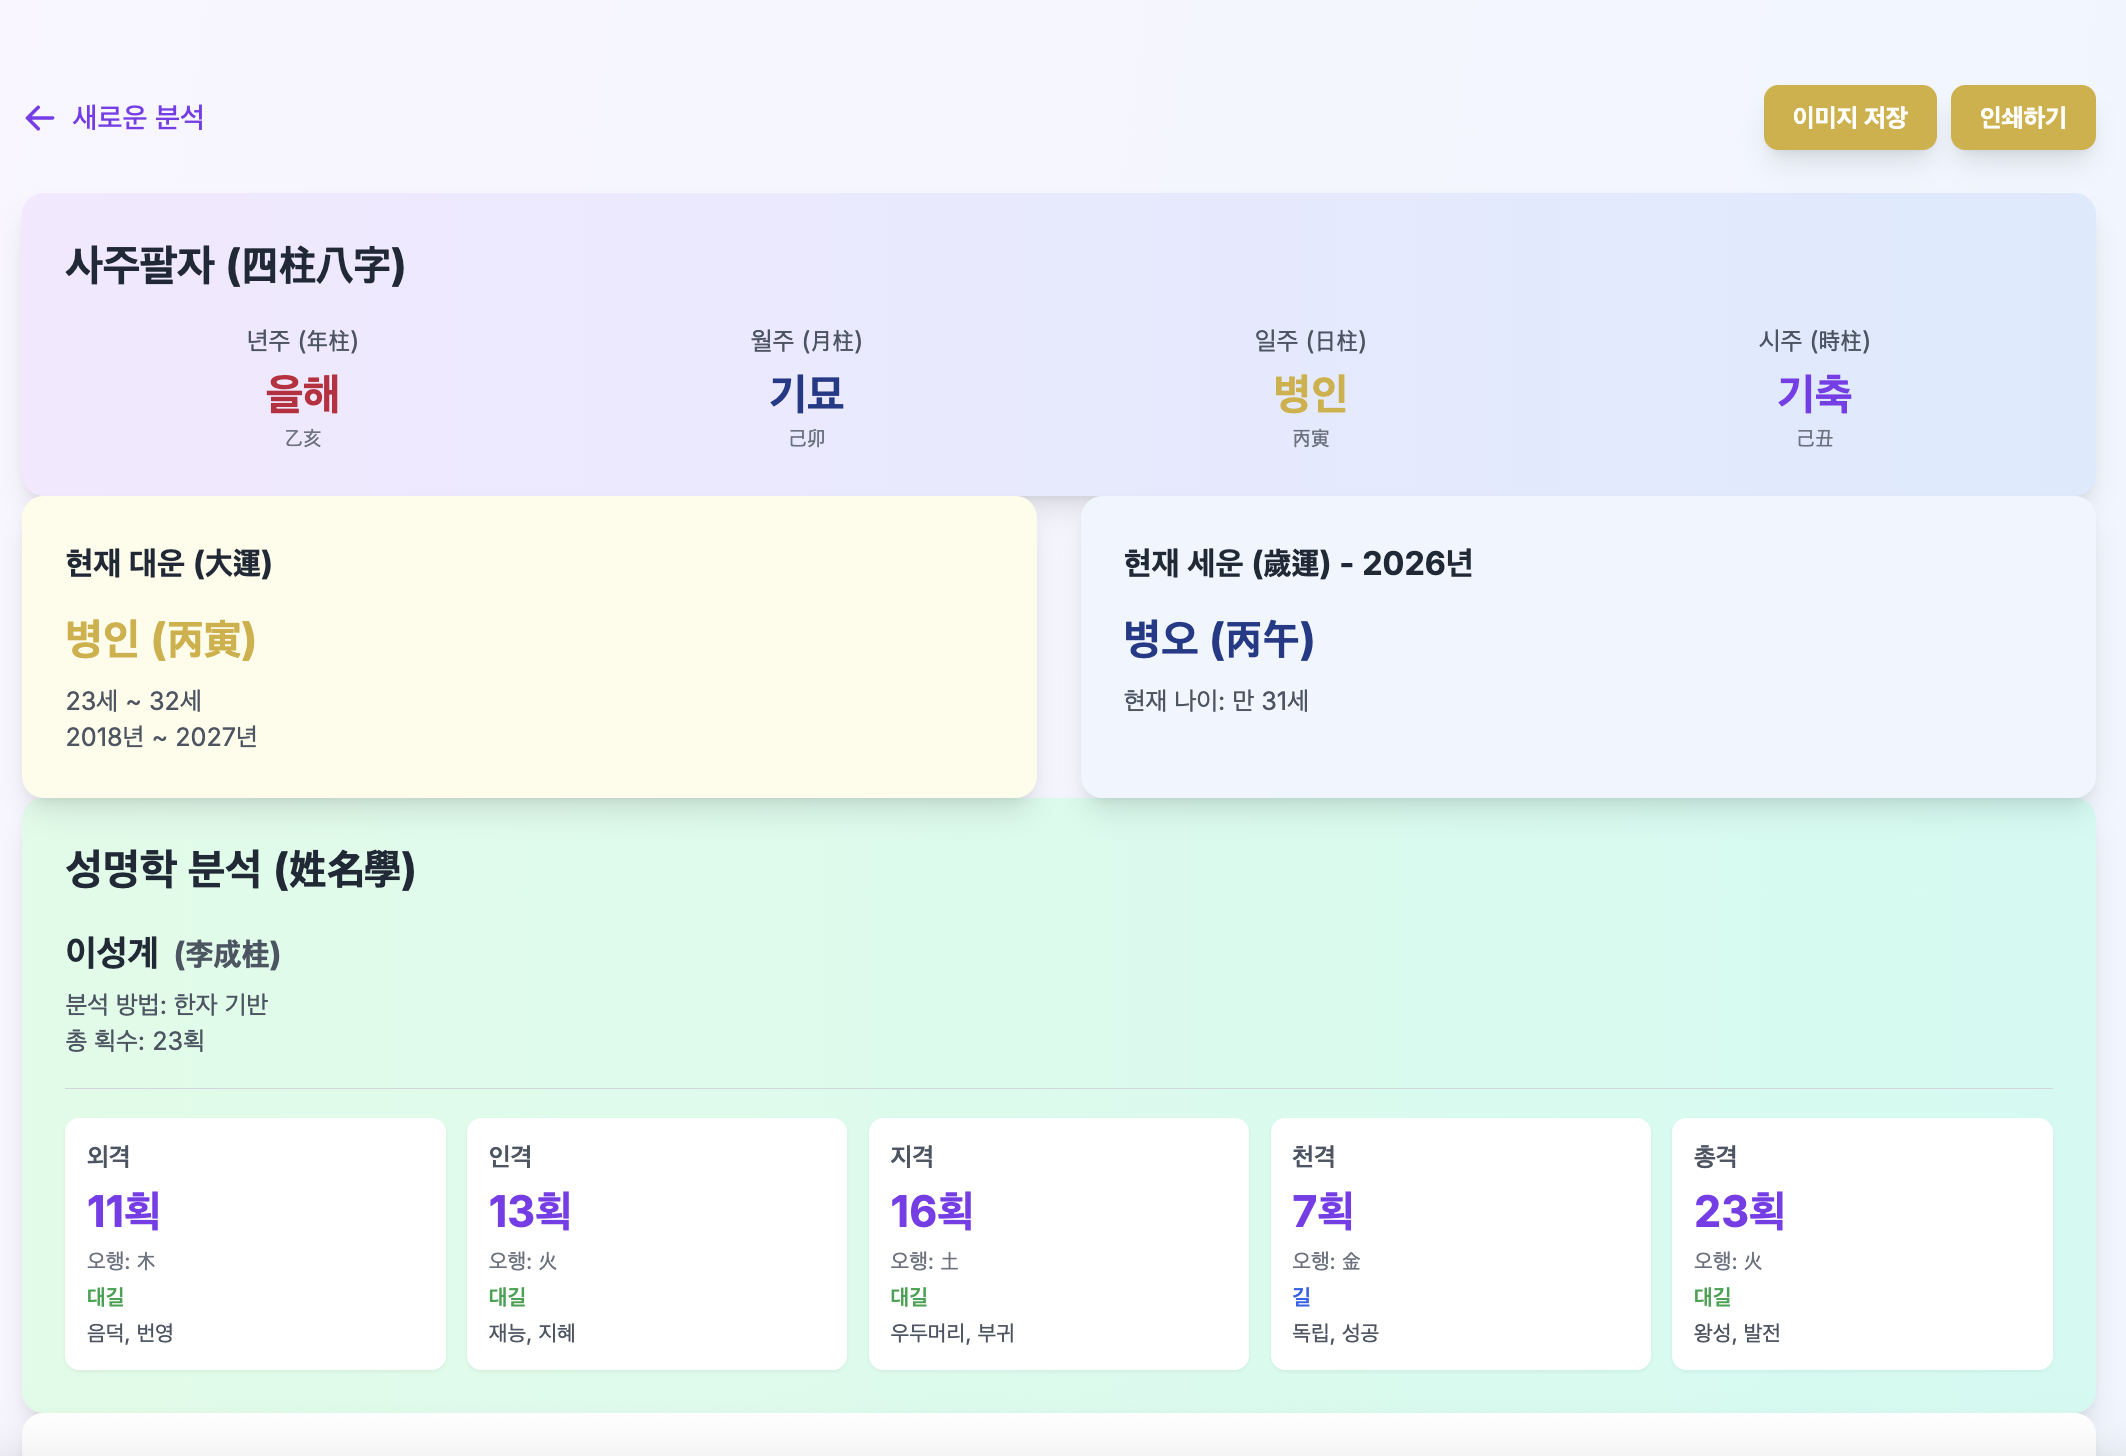Click the 이미지 저장 button
The height and width of the screenshot is (1456, 2126).
[x=1849, y=116]
